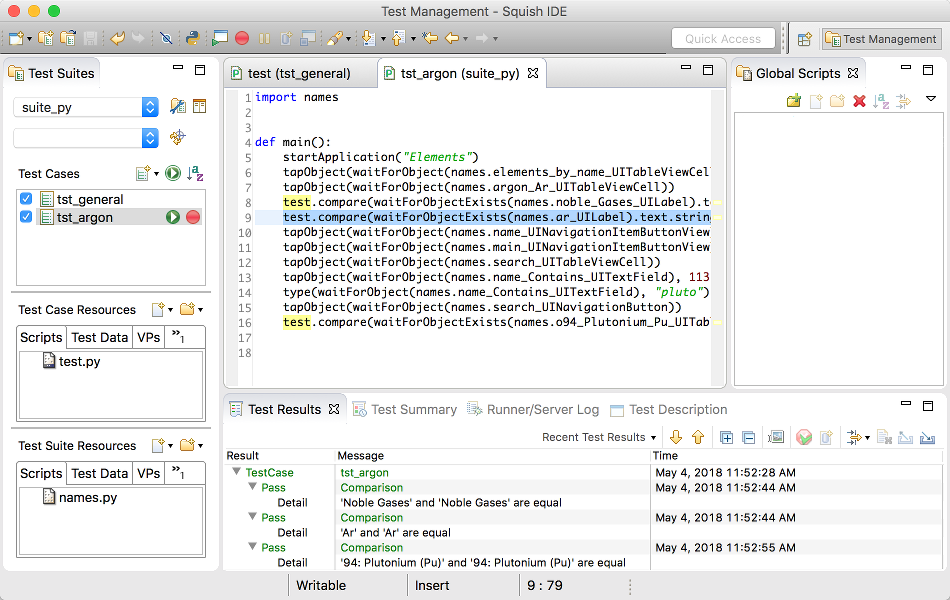Click the red Record button in main toolbar
Viewport: 950px width, 600px height.
242,39
